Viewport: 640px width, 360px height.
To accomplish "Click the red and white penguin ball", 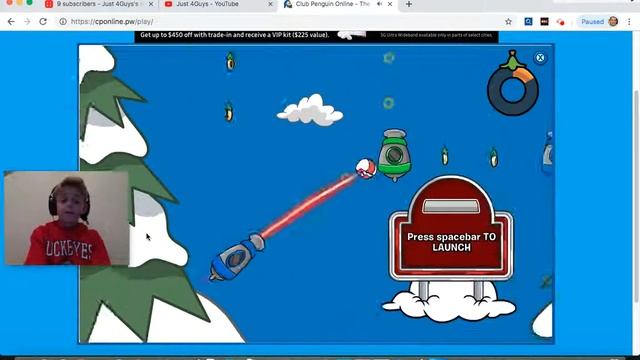I will pos(366,169).
